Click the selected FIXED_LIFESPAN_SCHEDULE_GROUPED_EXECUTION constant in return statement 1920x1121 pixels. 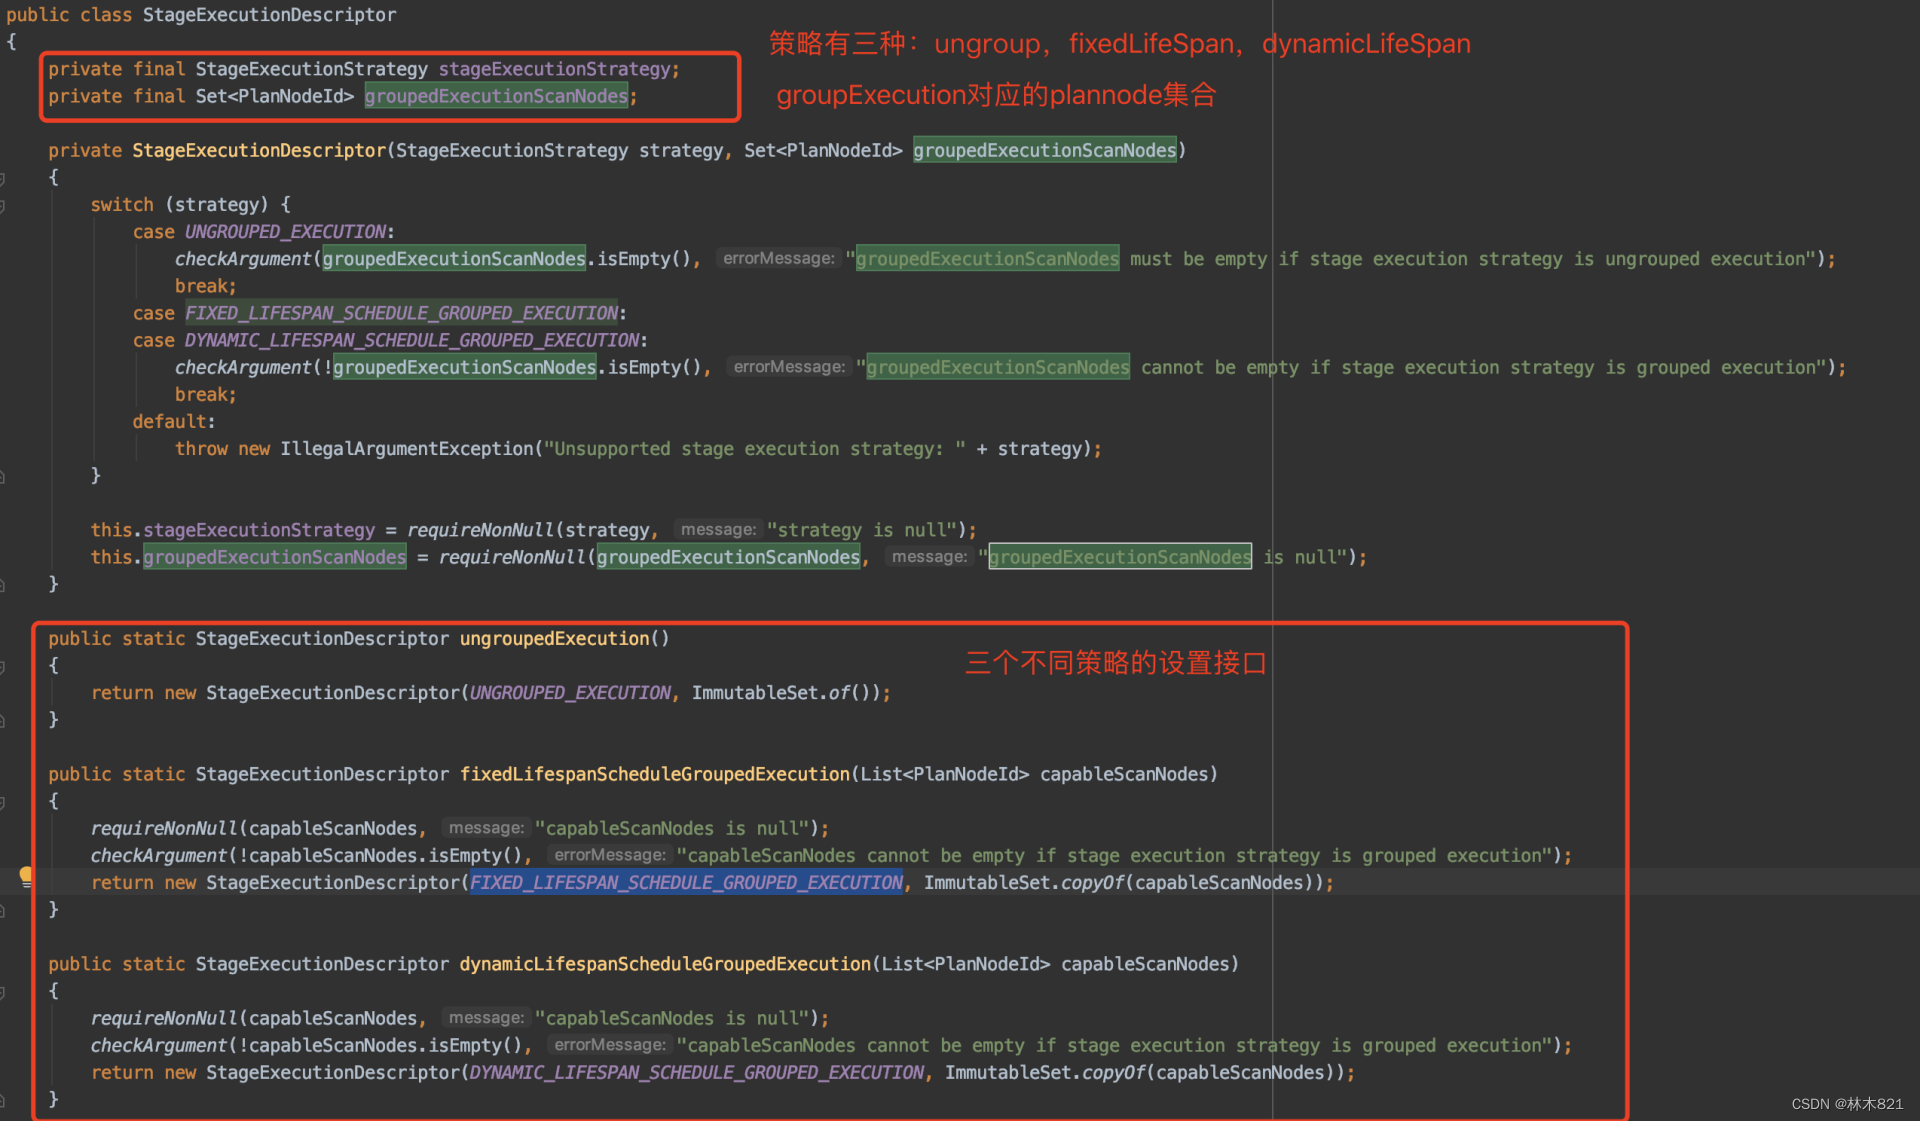(686, 883)
